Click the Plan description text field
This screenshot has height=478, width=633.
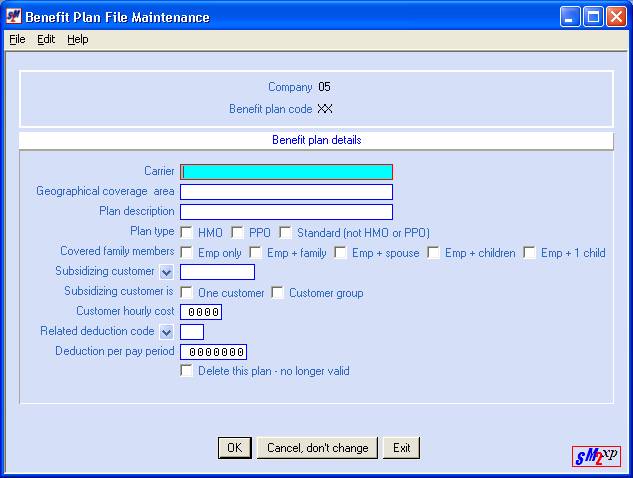(286, 212)
